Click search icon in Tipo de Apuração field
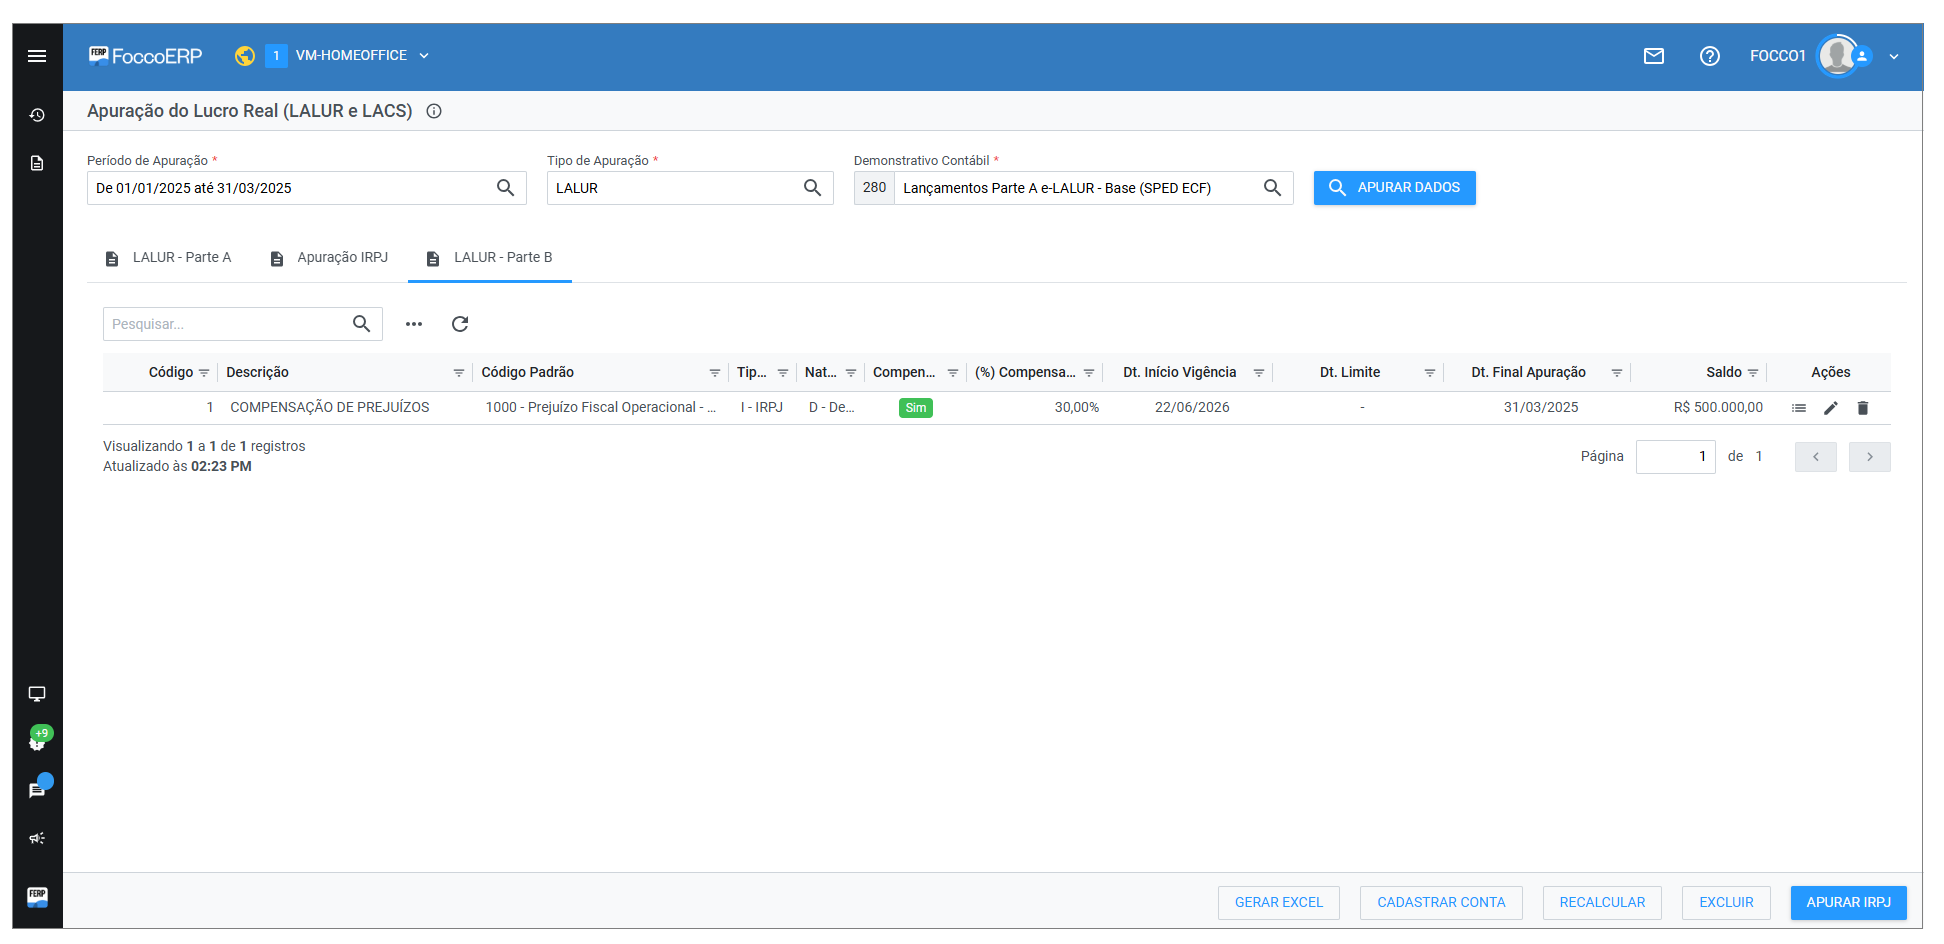The width and height of the screenshot is (1944, 944). (813, 188)
